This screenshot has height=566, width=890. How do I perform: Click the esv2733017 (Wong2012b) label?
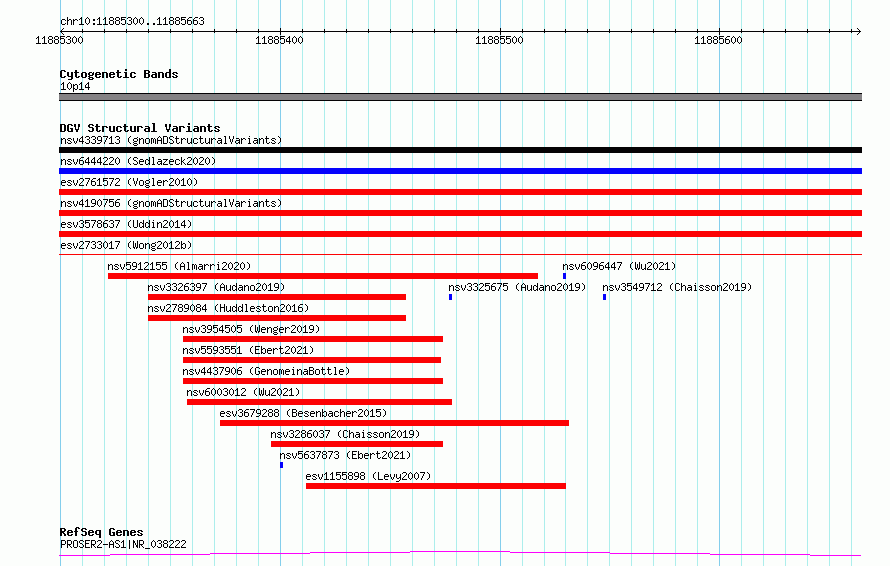[126, 245]
